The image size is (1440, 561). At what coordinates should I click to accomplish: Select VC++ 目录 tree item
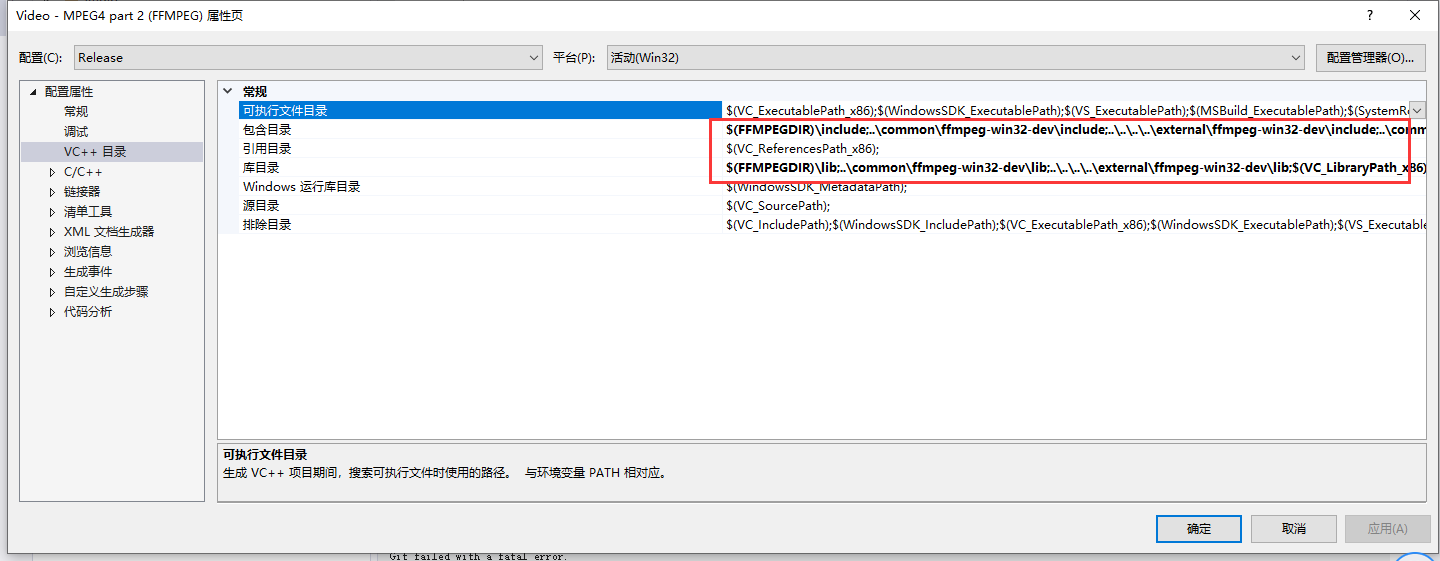pos(95,152)
